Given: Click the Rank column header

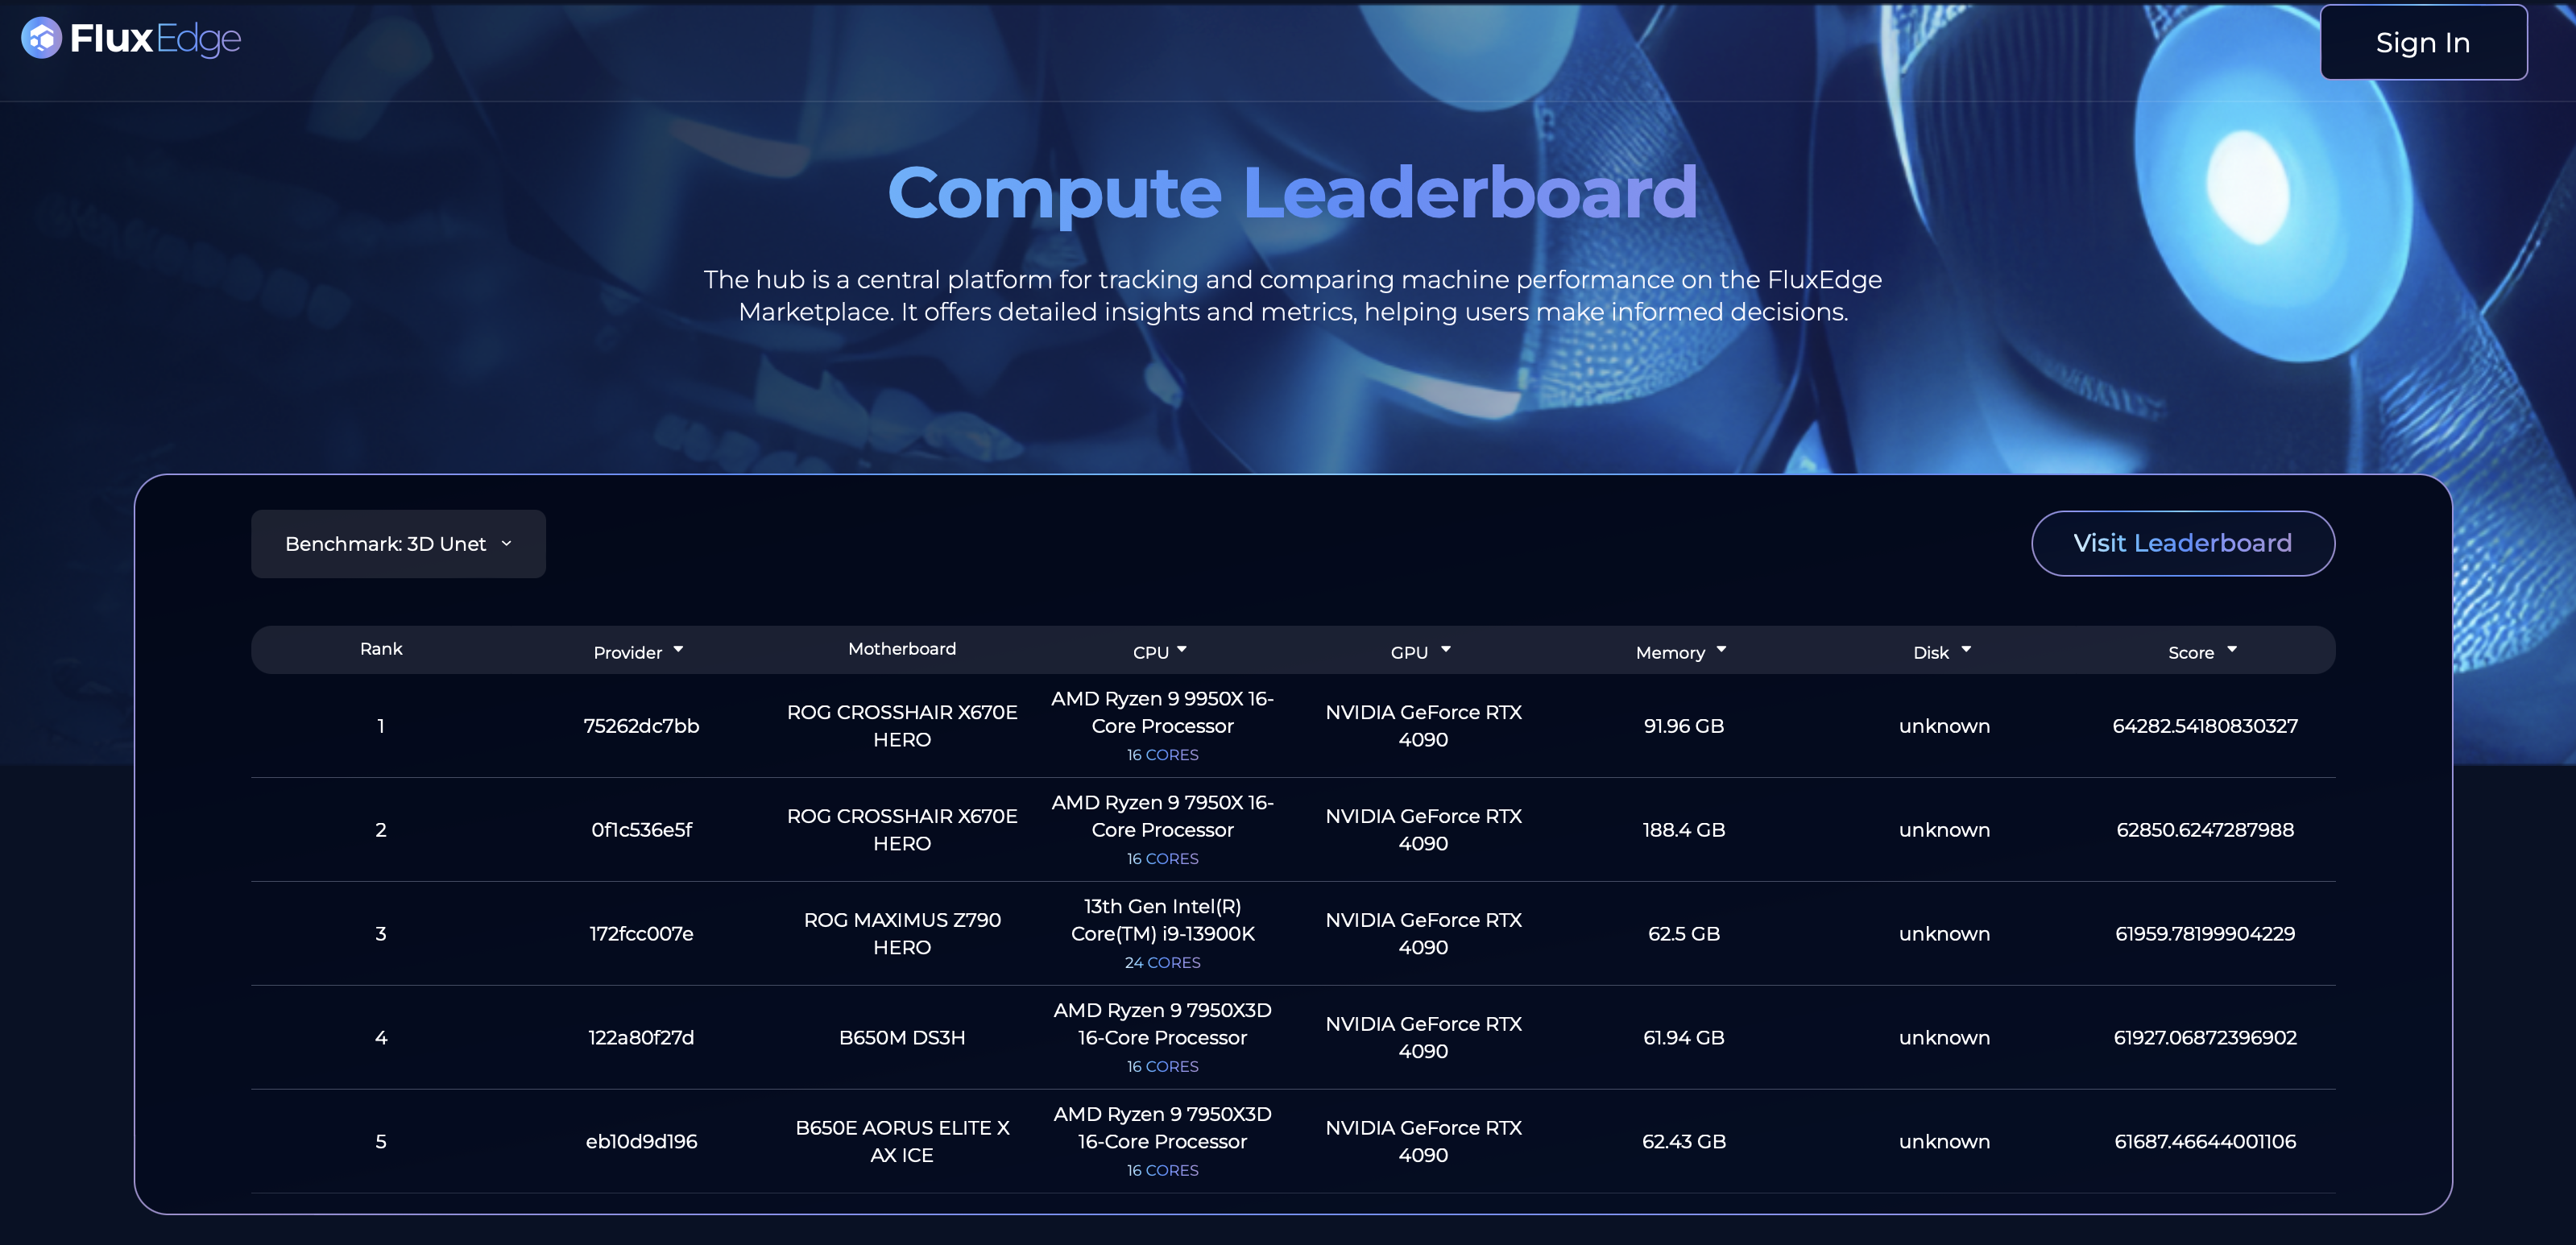Looking at the screenshot, I should [x=381, y=649].
